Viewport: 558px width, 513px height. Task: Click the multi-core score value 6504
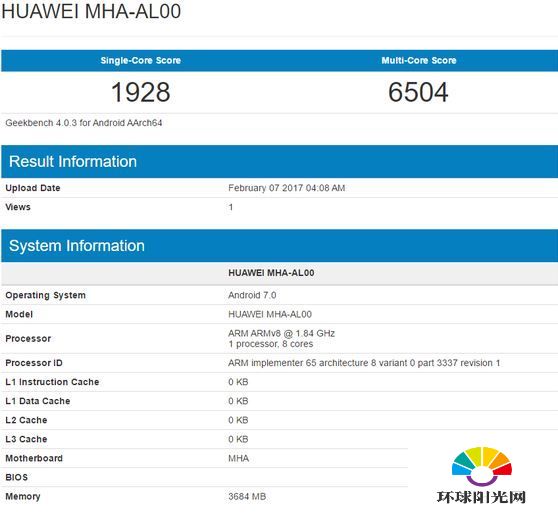[x=418, y=92]
